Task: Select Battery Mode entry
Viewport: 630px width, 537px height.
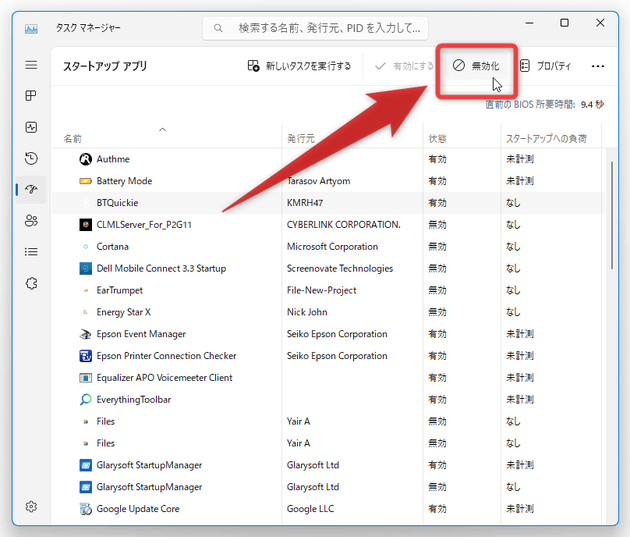Action: [x=124, y=181]
